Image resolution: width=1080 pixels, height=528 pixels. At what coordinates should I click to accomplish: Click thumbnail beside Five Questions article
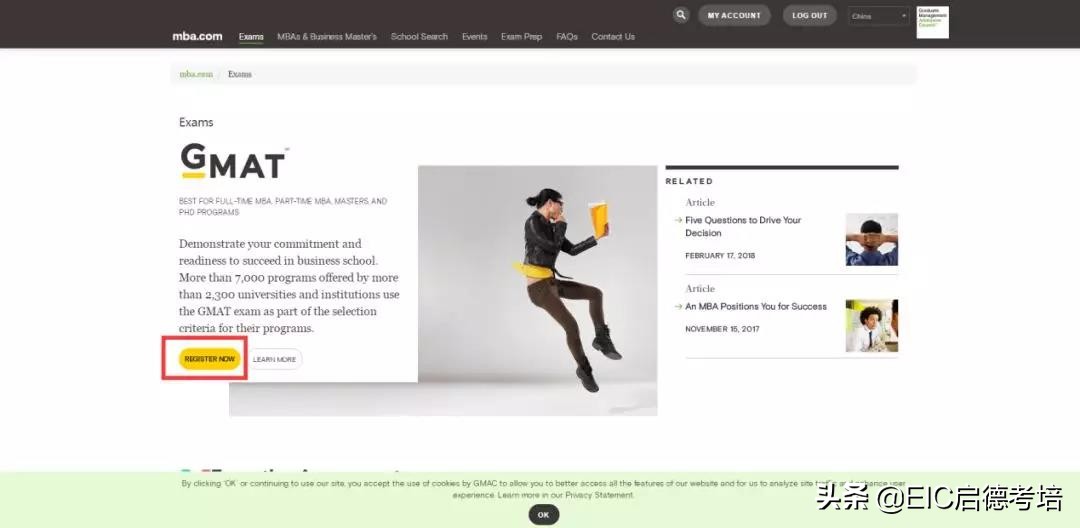(871, 239)
